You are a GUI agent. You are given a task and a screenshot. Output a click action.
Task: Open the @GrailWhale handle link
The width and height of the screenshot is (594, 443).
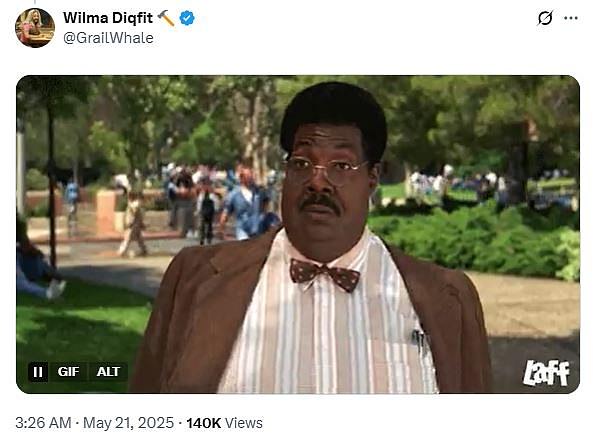[x=108, y=38]
